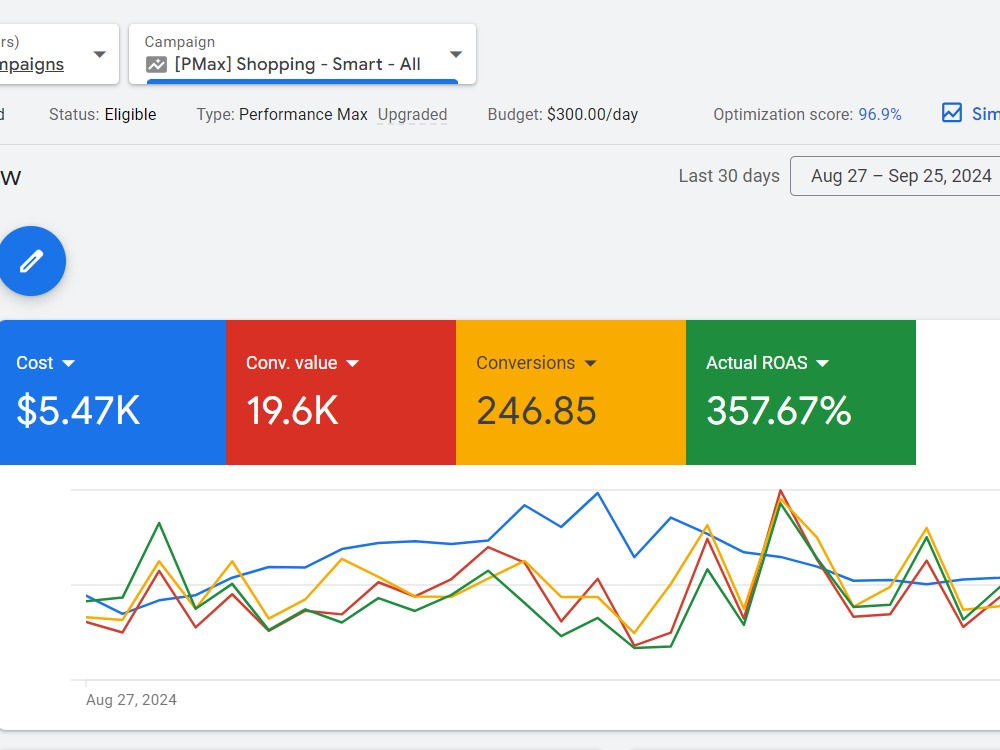Click the Aug 27, 2024 chart axis label
The height and width of the screenshot is (750, 1000).
click(x=131, y=700)
